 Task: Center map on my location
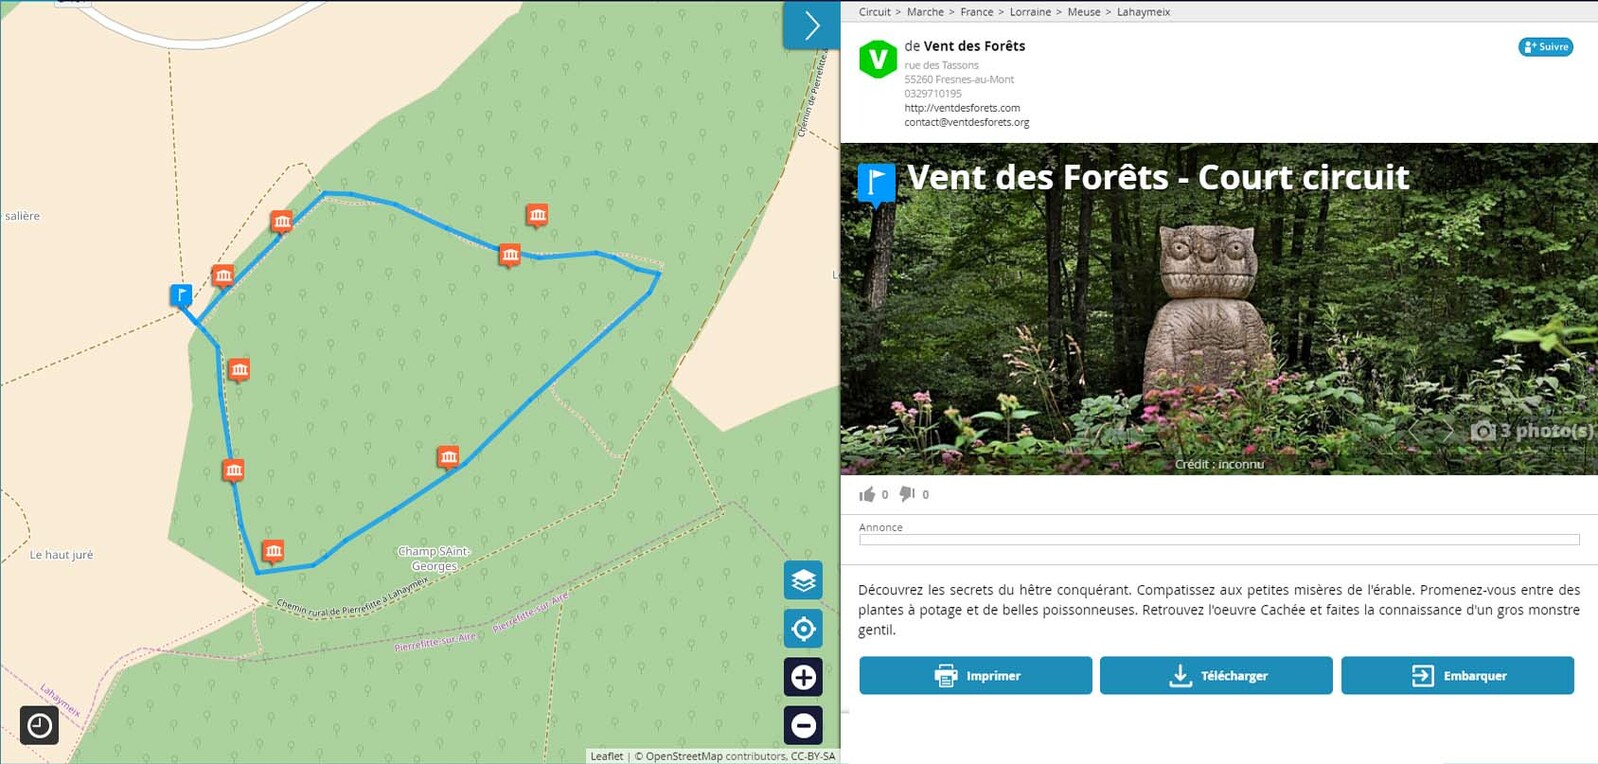803,629
